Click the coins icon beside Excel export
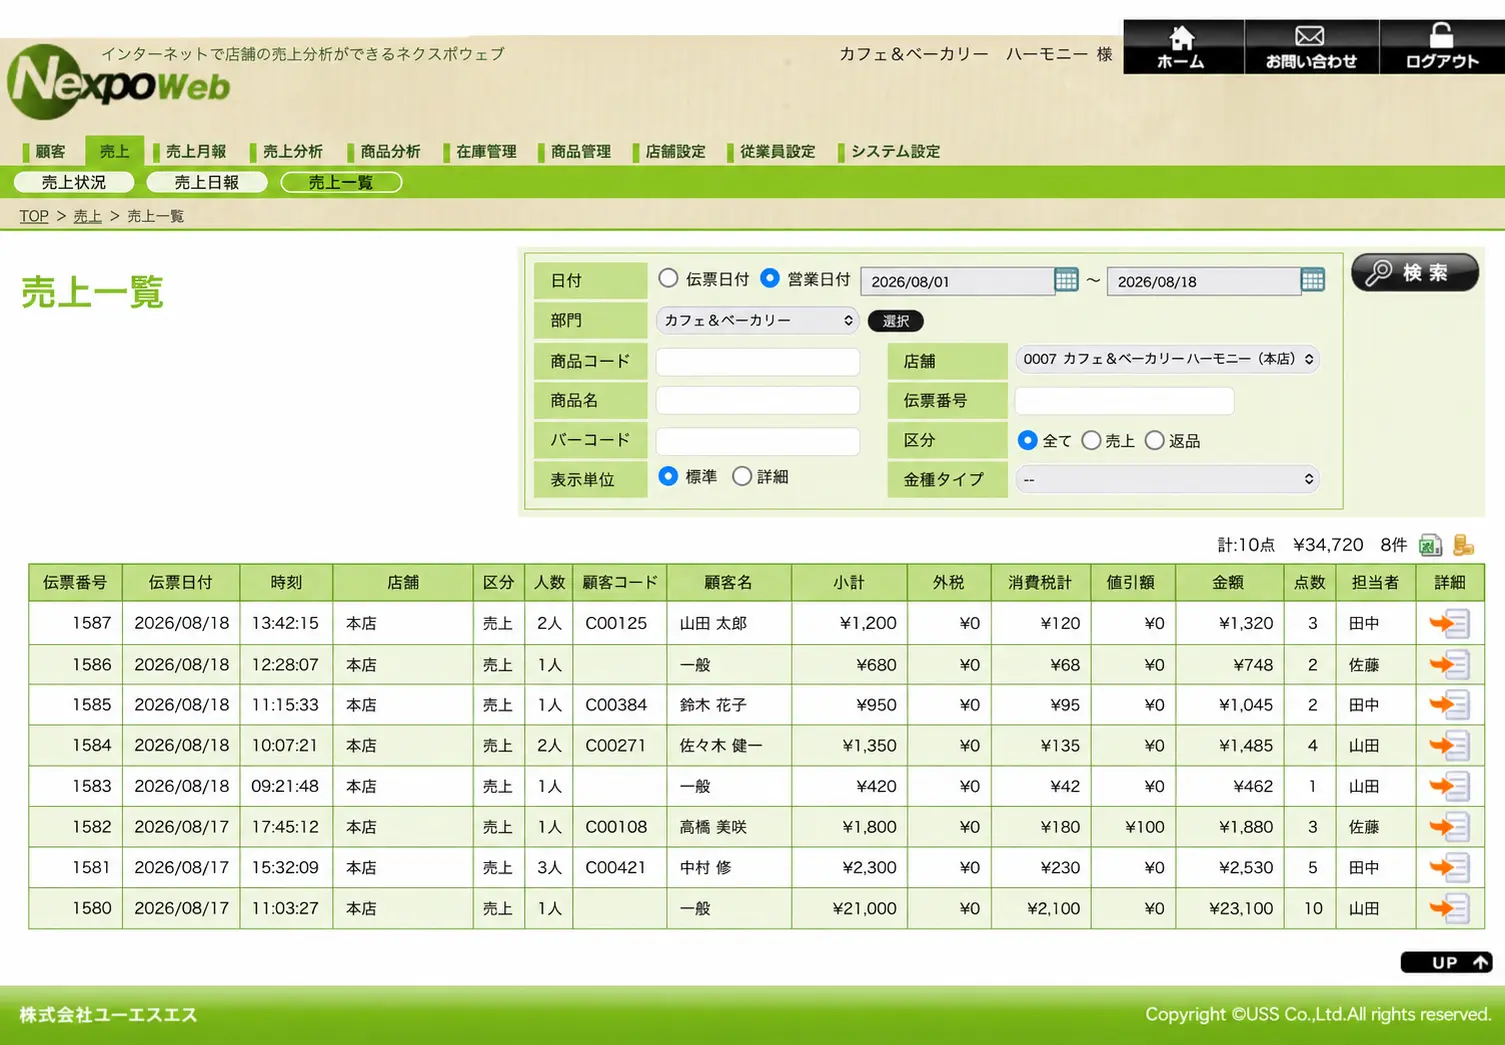Screen dimensions: 1505x1045 tap(1463, 545)
